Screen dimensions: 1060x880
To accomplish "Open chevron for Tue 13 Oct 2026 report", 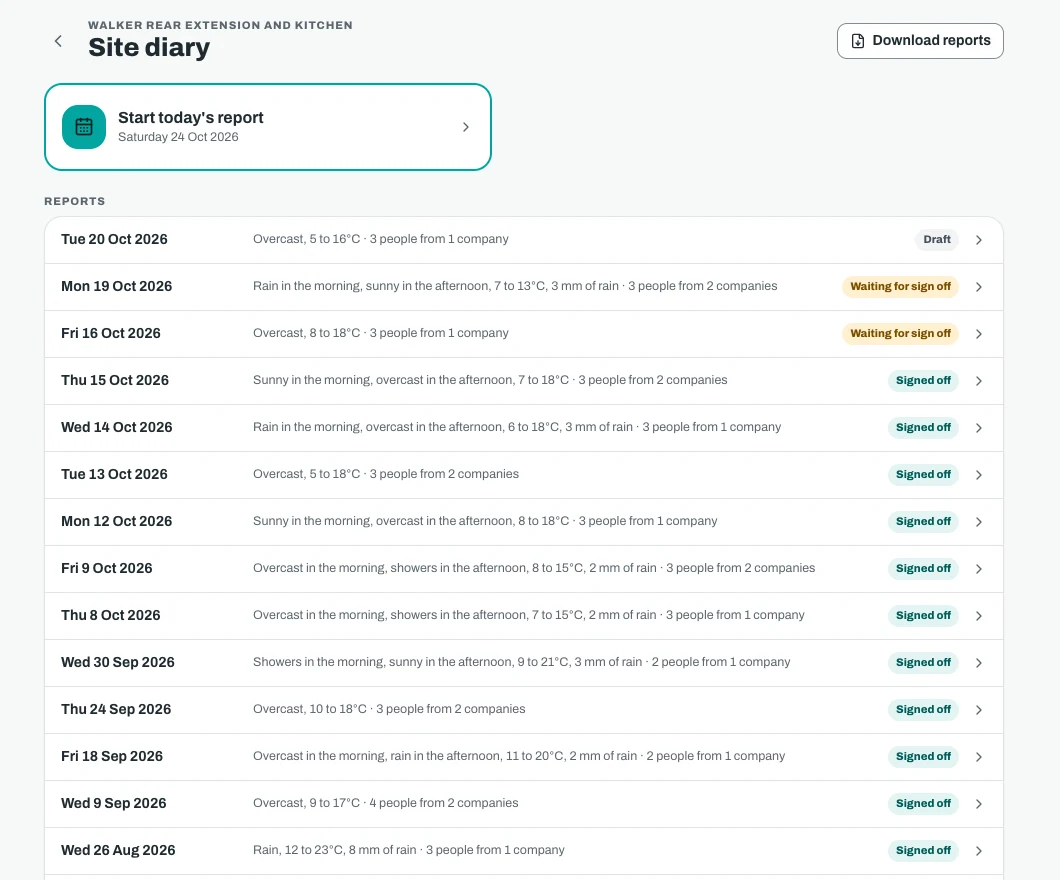I will coord(979,474).
